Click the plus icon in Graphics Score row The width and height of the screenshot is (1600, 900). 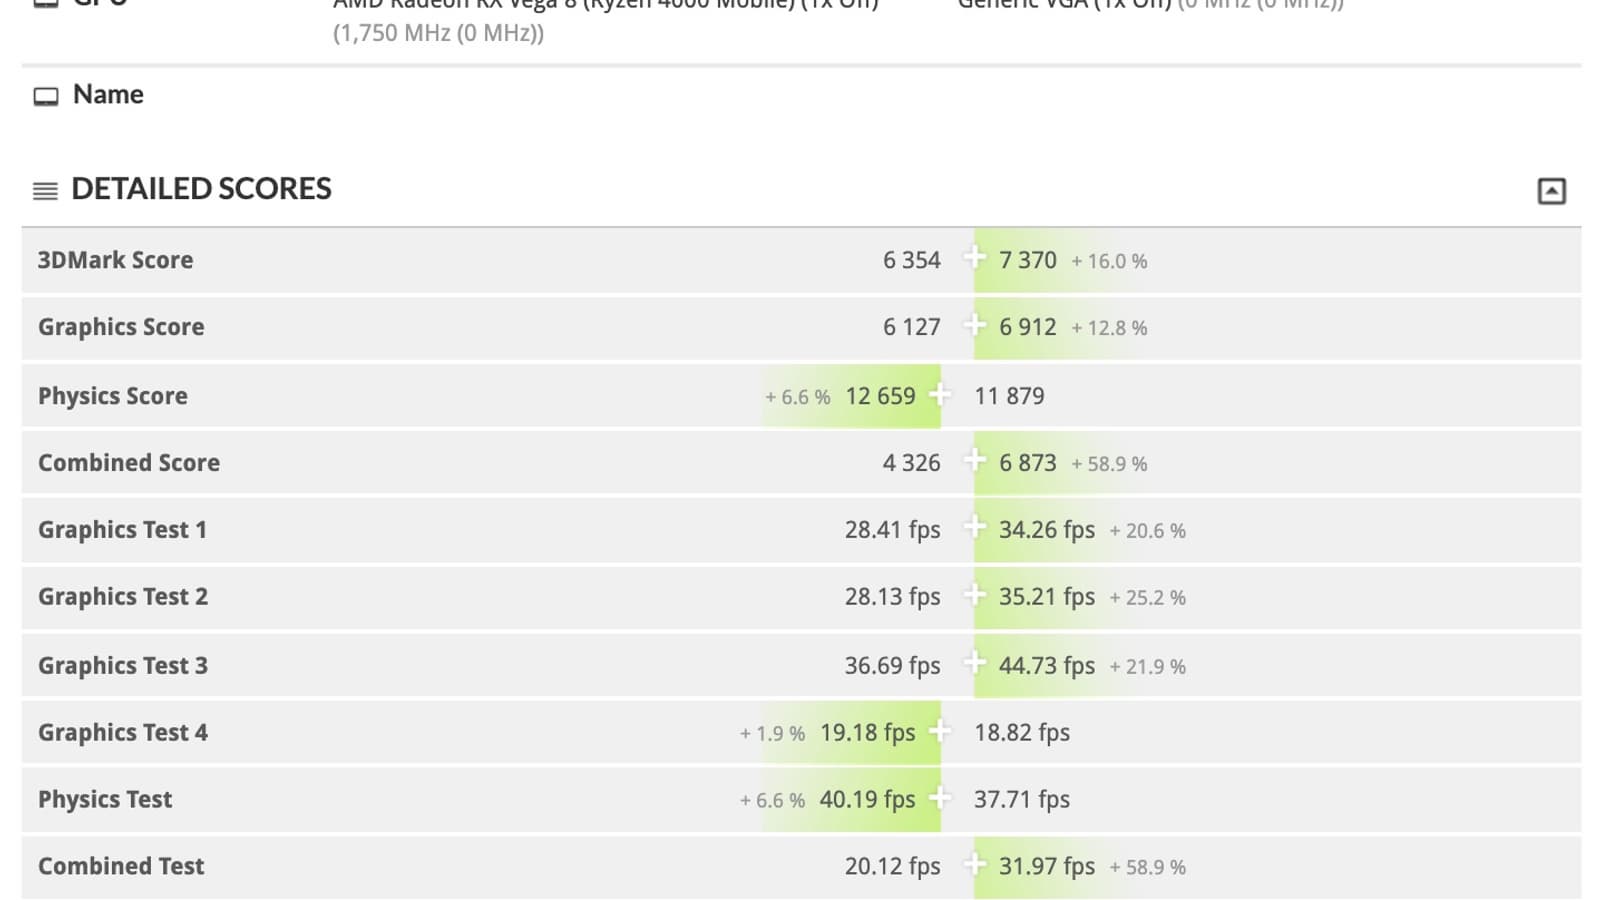coord(974,325)
